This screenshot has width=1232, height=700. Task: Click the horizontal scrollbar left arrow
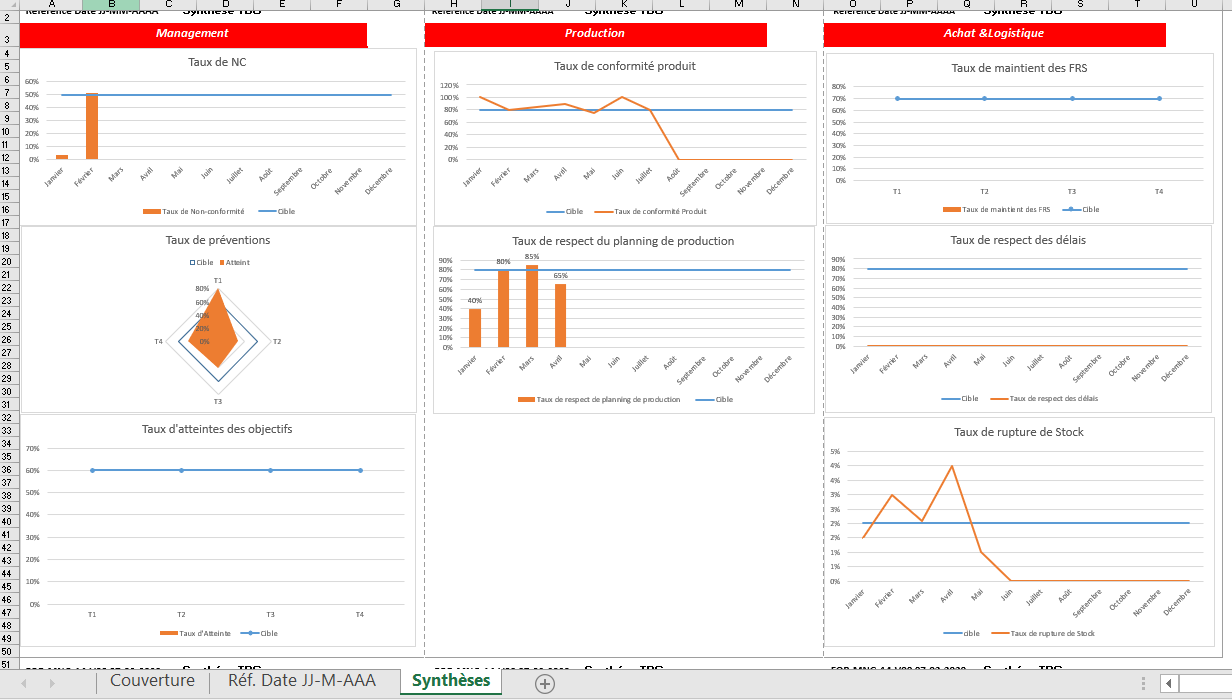point(1168,683)
